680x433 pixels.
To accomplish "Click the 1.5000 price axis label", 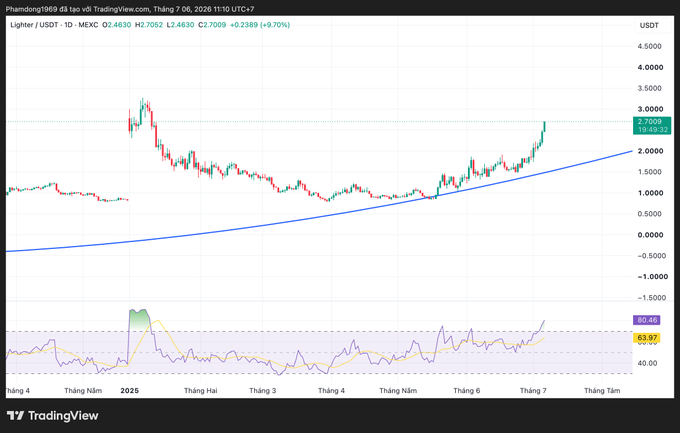I will tap(649, 172).
